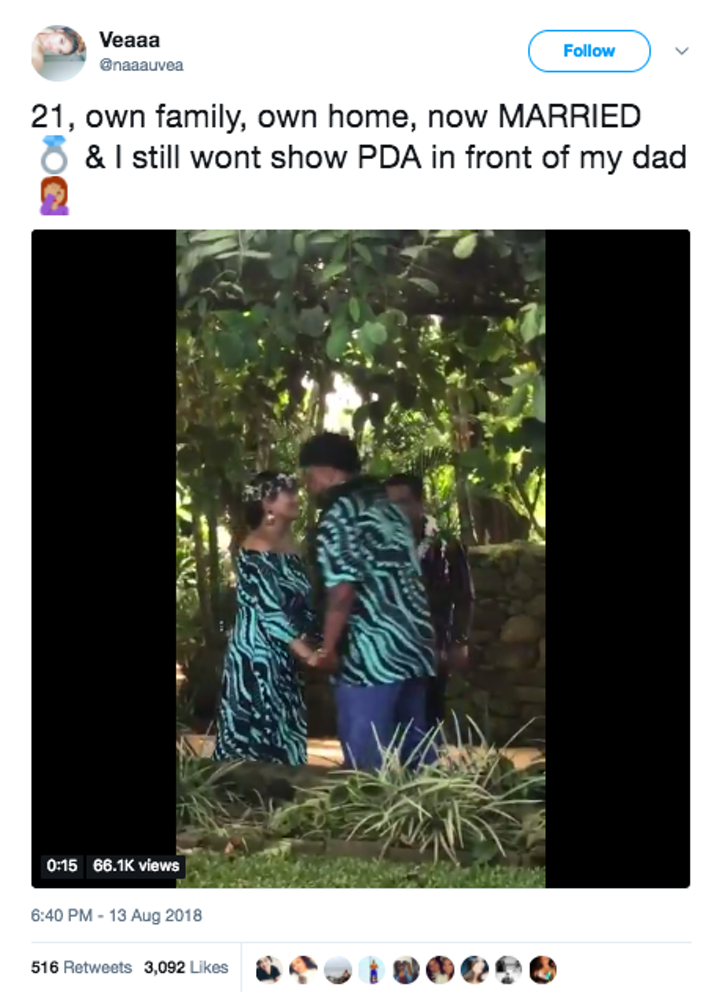View the 516 Retweets list
The width and height of the screenshot is (728, 992).
[x=82, y=967]
